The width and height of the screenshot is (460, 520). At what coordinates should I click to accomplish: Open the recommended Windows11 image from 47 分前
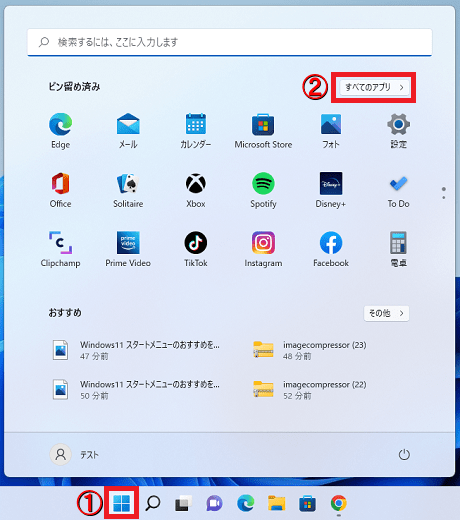tap(137, 350)
